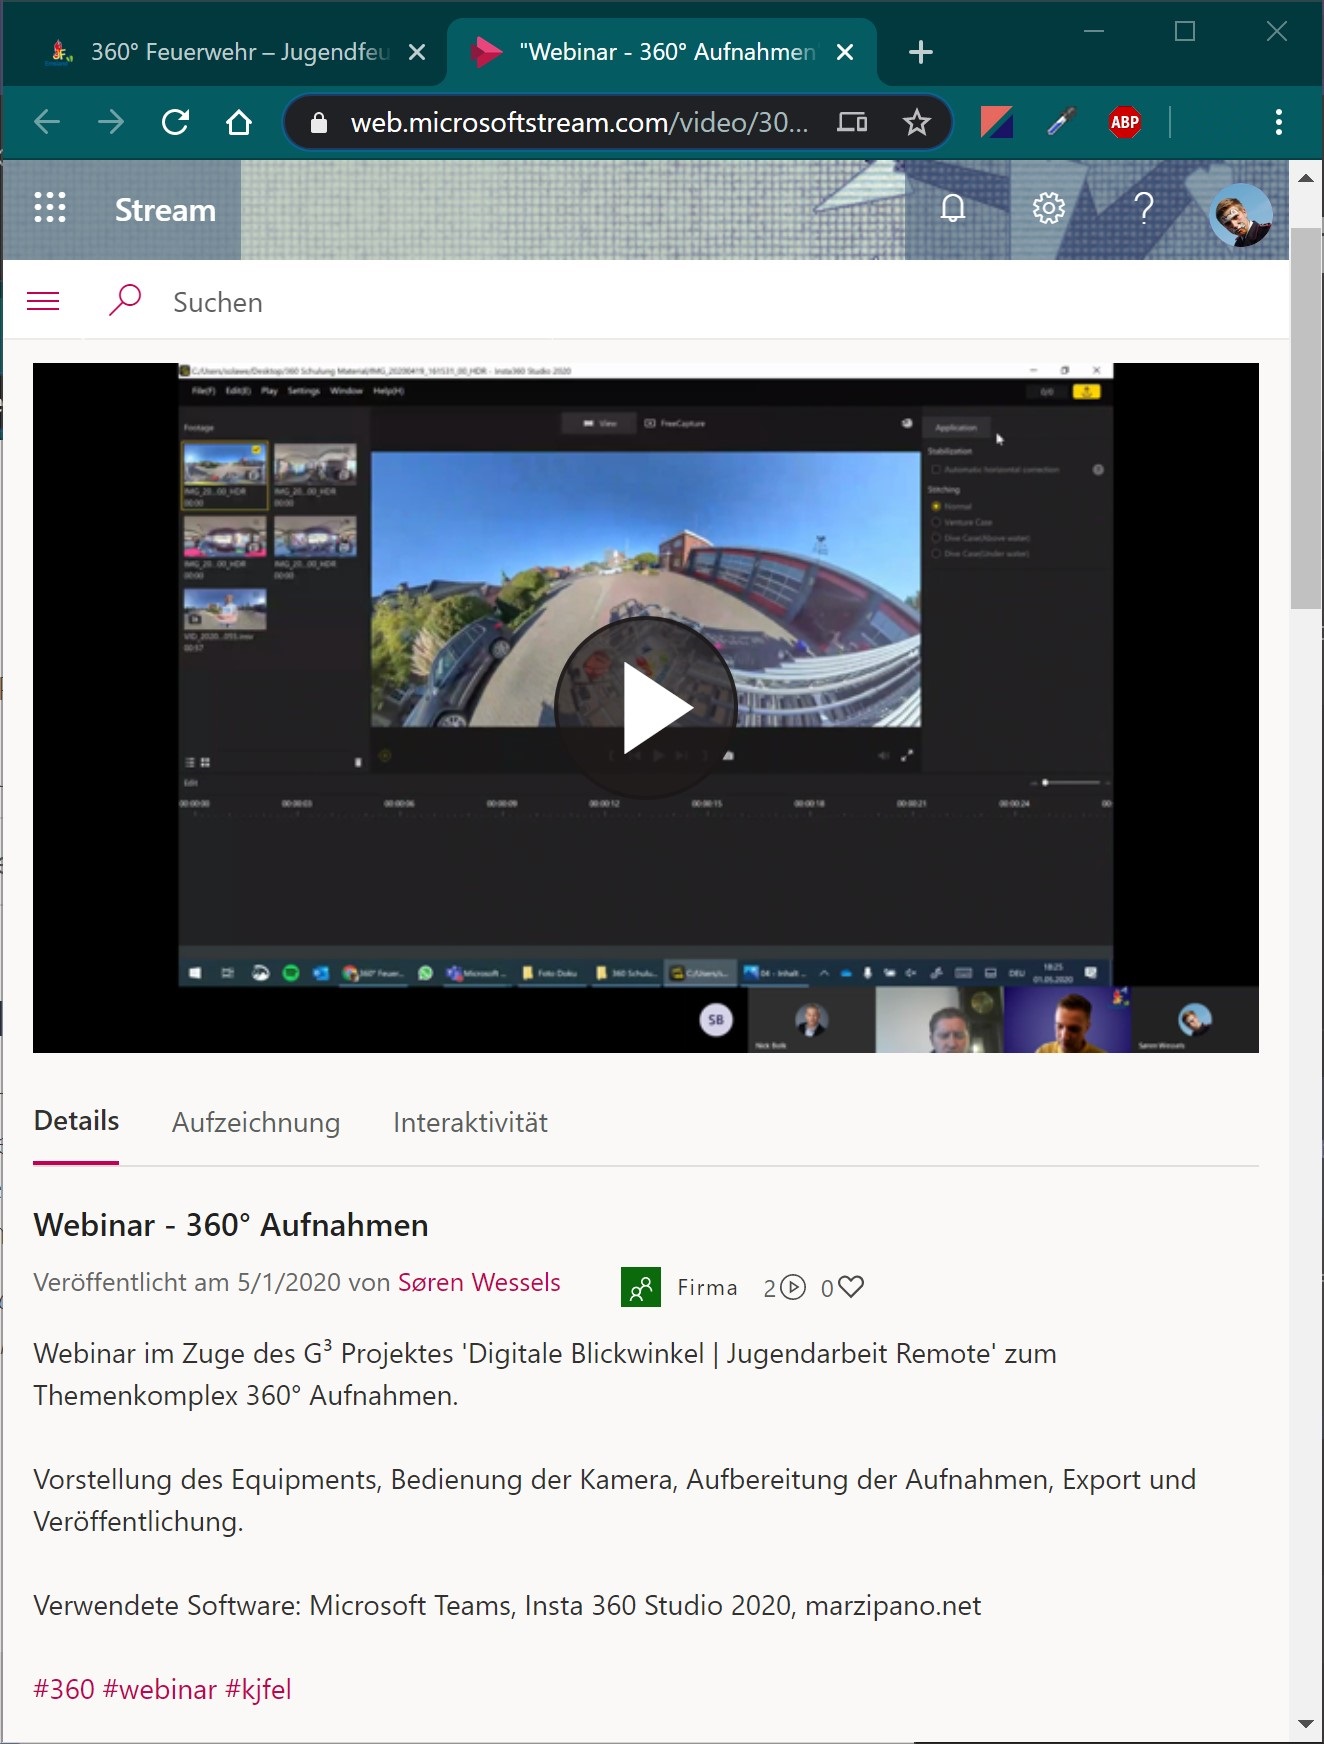Click the Firma permission group icon
The width and height of the screenshot is (1324, 1744).
641,1287
